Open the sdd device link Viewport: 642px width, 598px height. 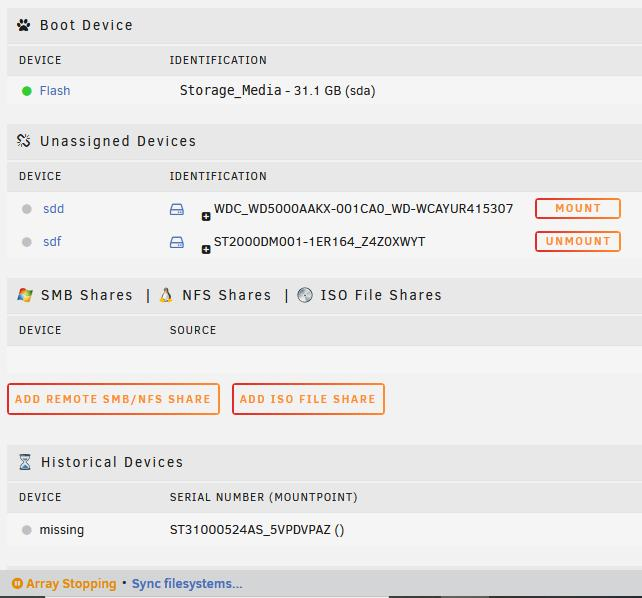(54, 209)
